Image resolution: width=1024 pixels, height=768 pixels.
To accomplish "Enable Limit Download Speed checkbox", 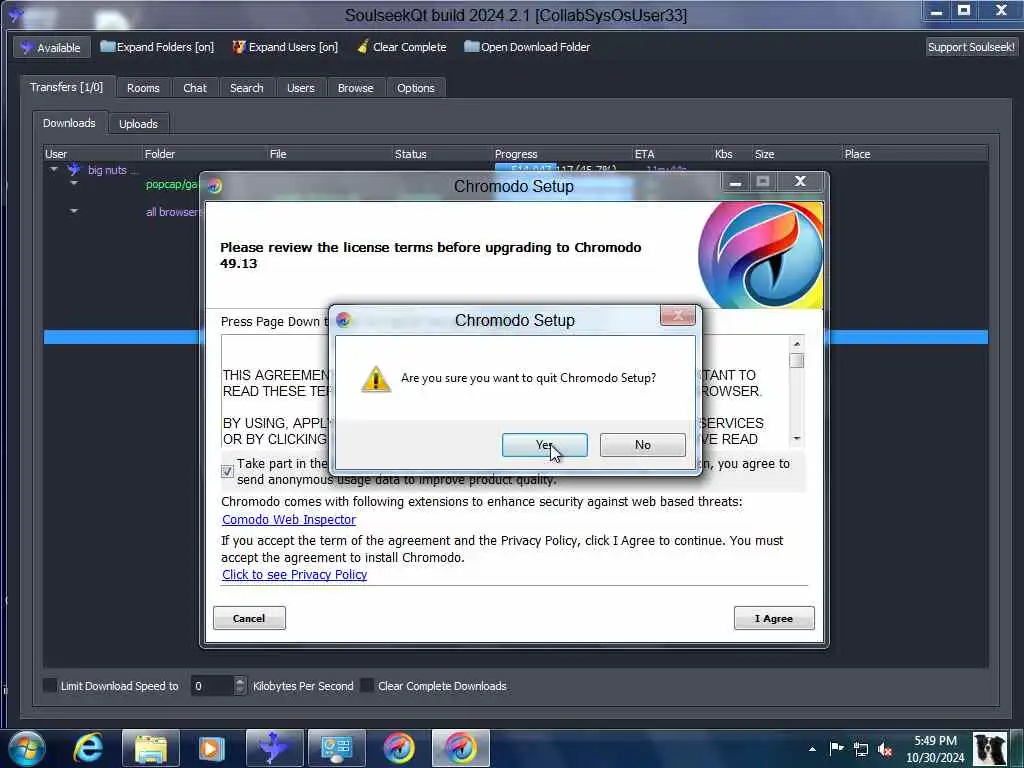I will 50,685.
